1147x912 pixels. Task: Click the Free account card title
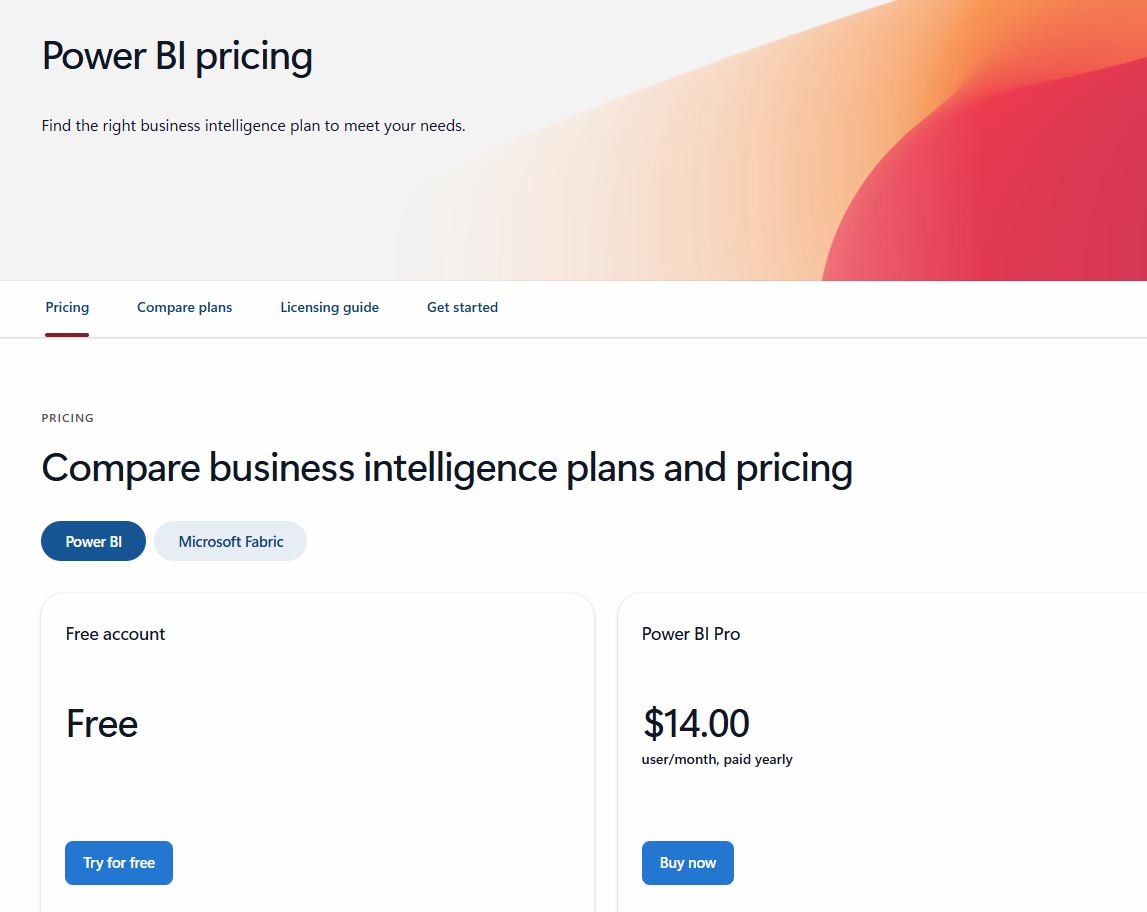coord(115,633)
